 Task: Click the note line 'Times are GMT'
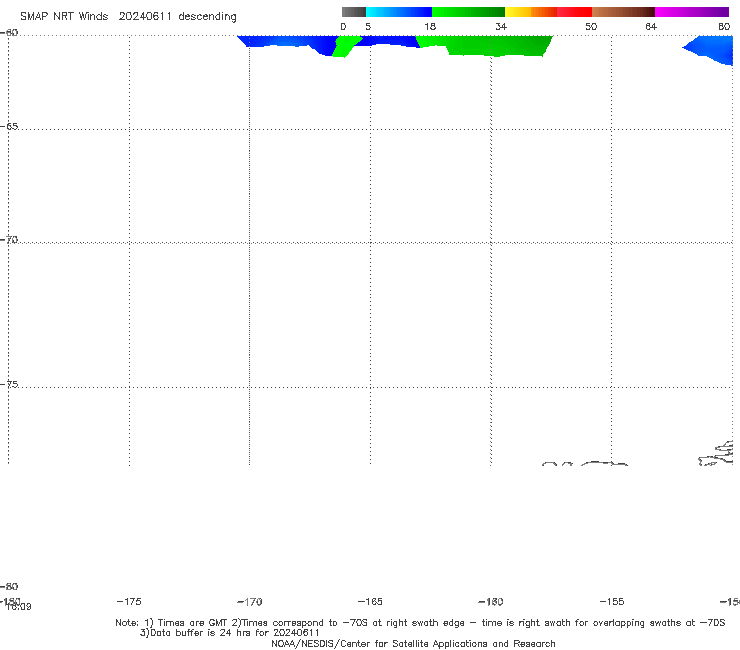point(193,623)
